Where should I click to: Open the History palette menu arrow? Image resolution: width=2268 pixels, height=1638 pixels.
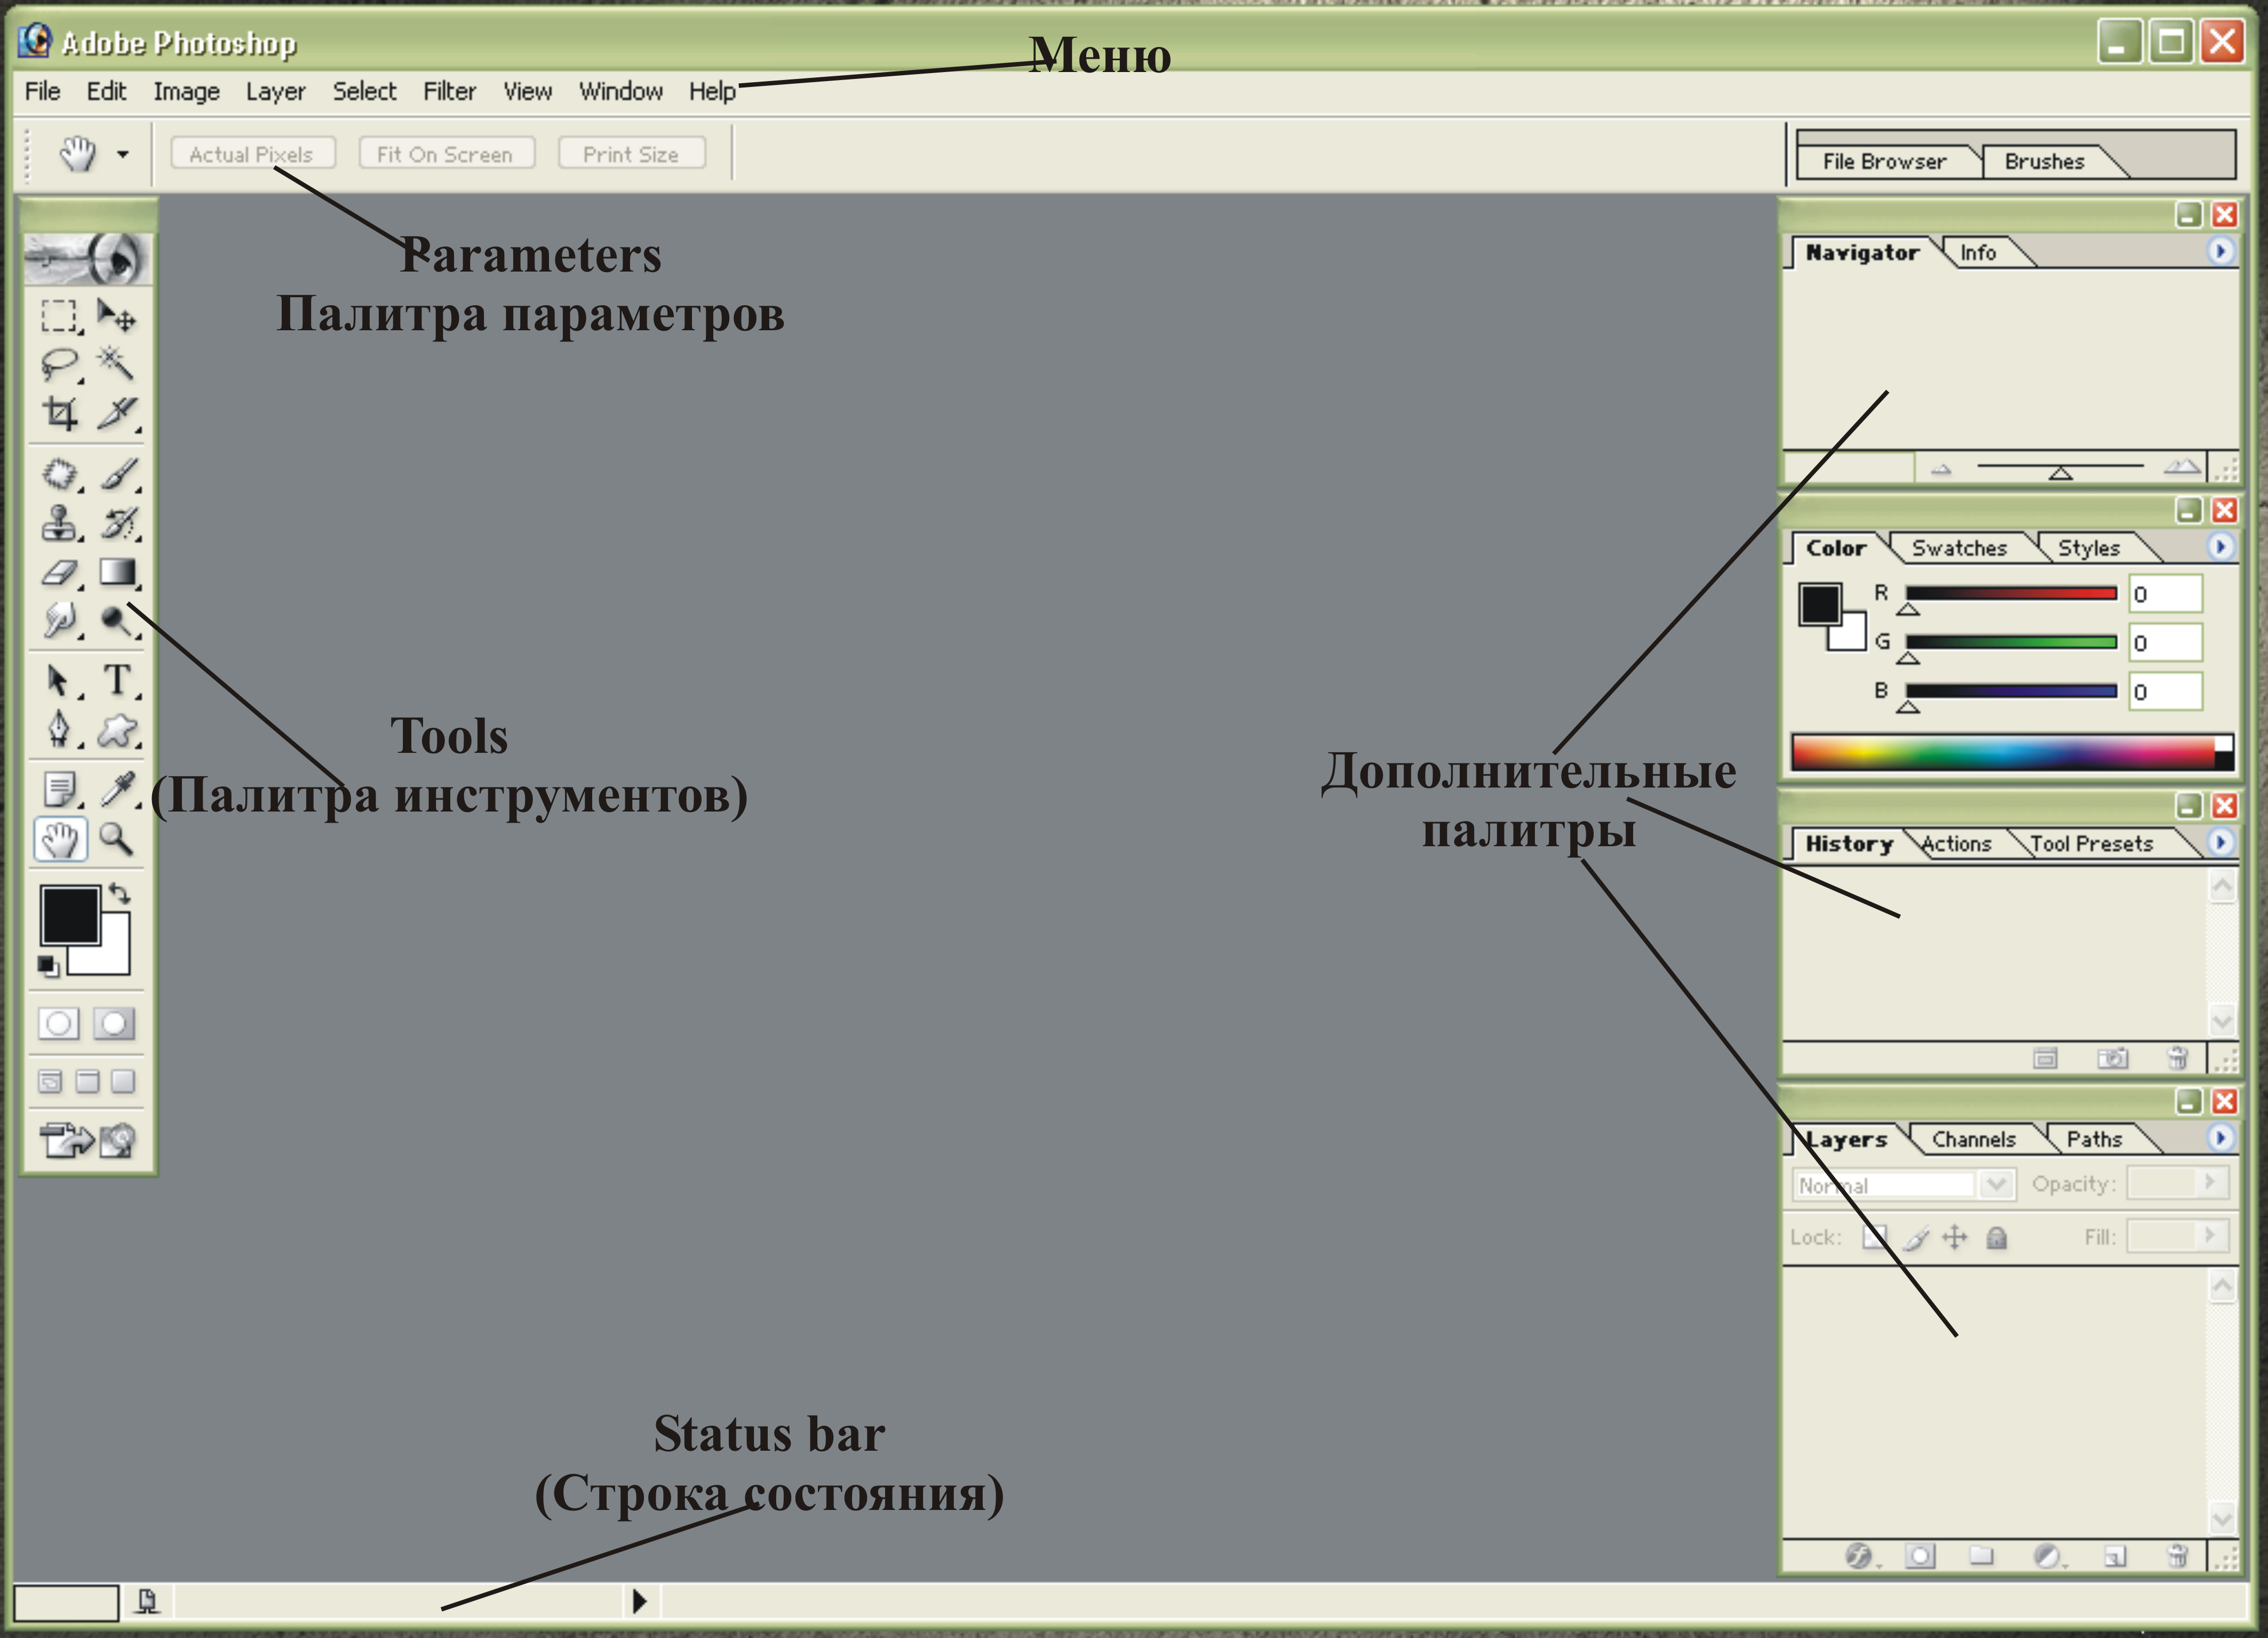pyautogui.click(x=2220, y=842)
